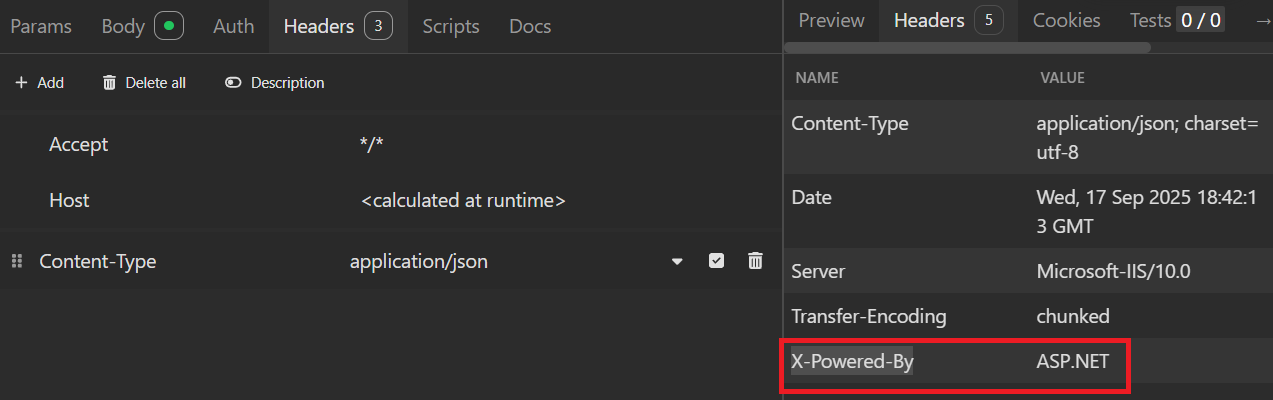
Task: Click the Content-Type header name field
Action: click(98, 262)
